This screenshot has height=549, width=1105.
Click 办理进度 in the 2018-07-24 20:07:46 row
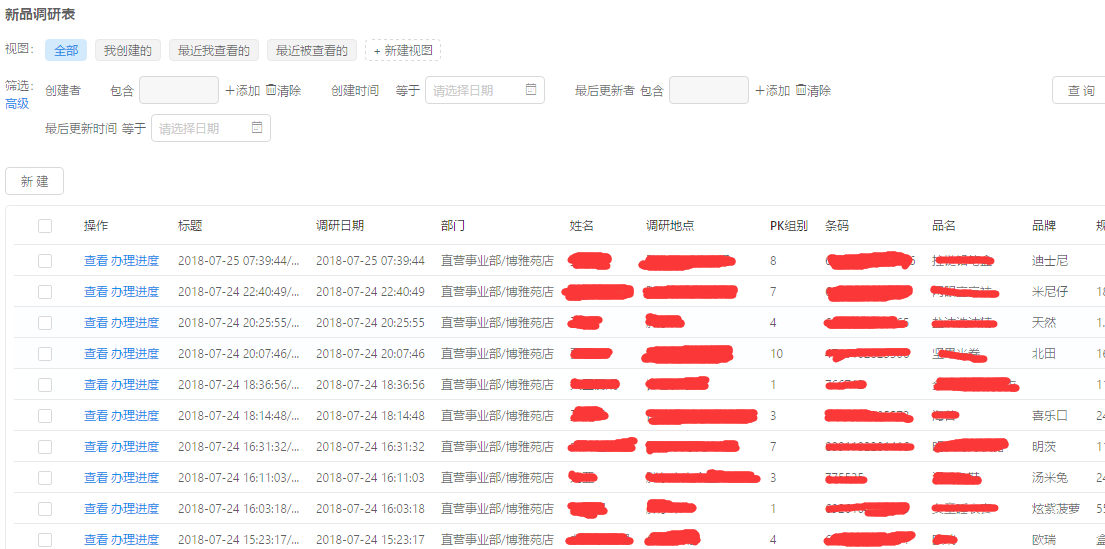point(135,354)
